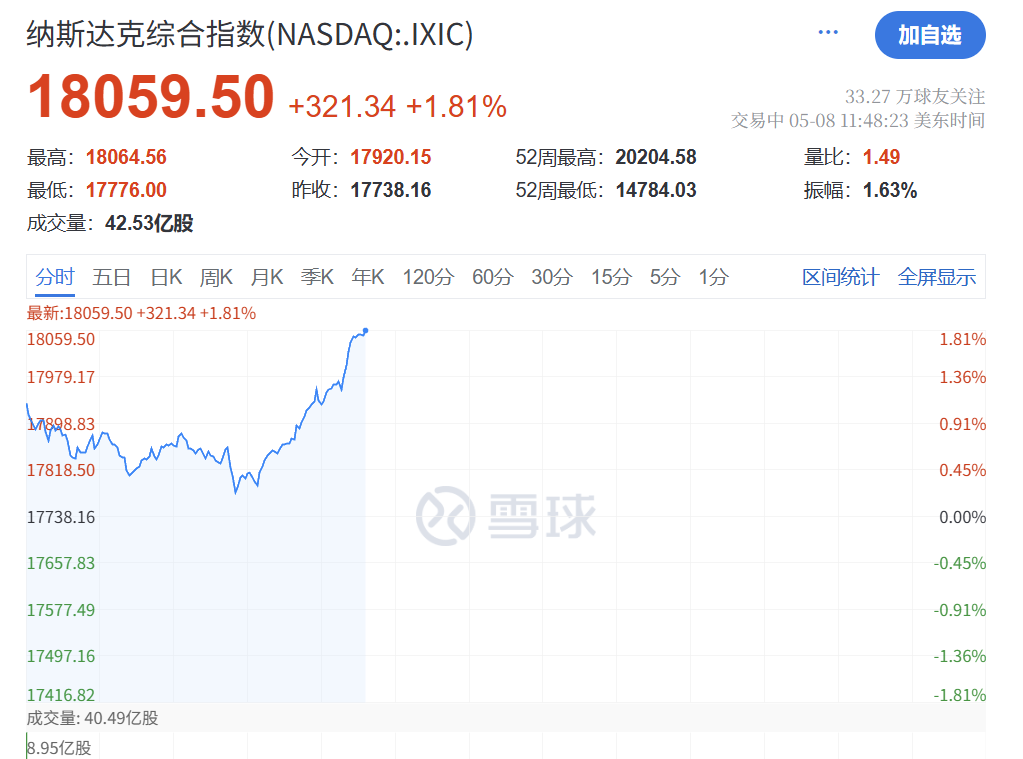Click the -0.91% right axis label
1023x759 pixels.
coord(960,610)
